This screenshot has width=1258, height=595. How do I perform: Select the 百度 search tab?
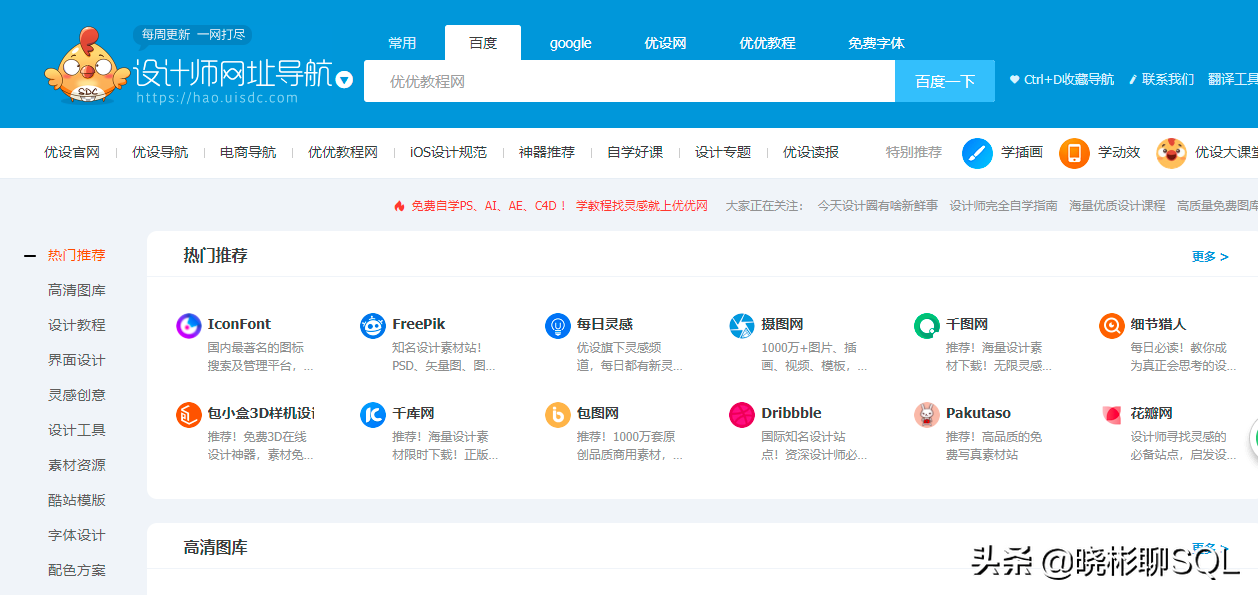[483, 43]
